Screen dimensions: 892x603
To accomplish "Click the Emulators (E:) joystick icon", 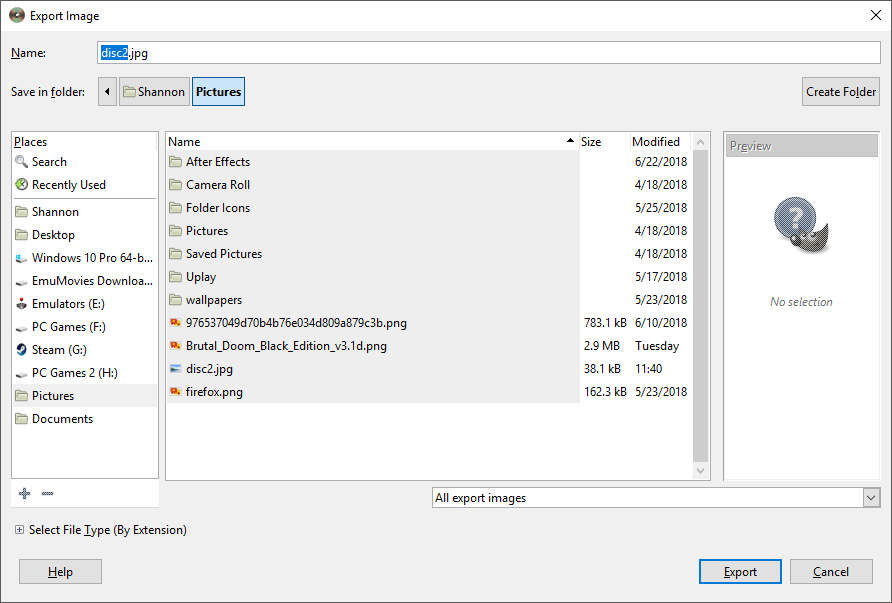I will point(22,304).
